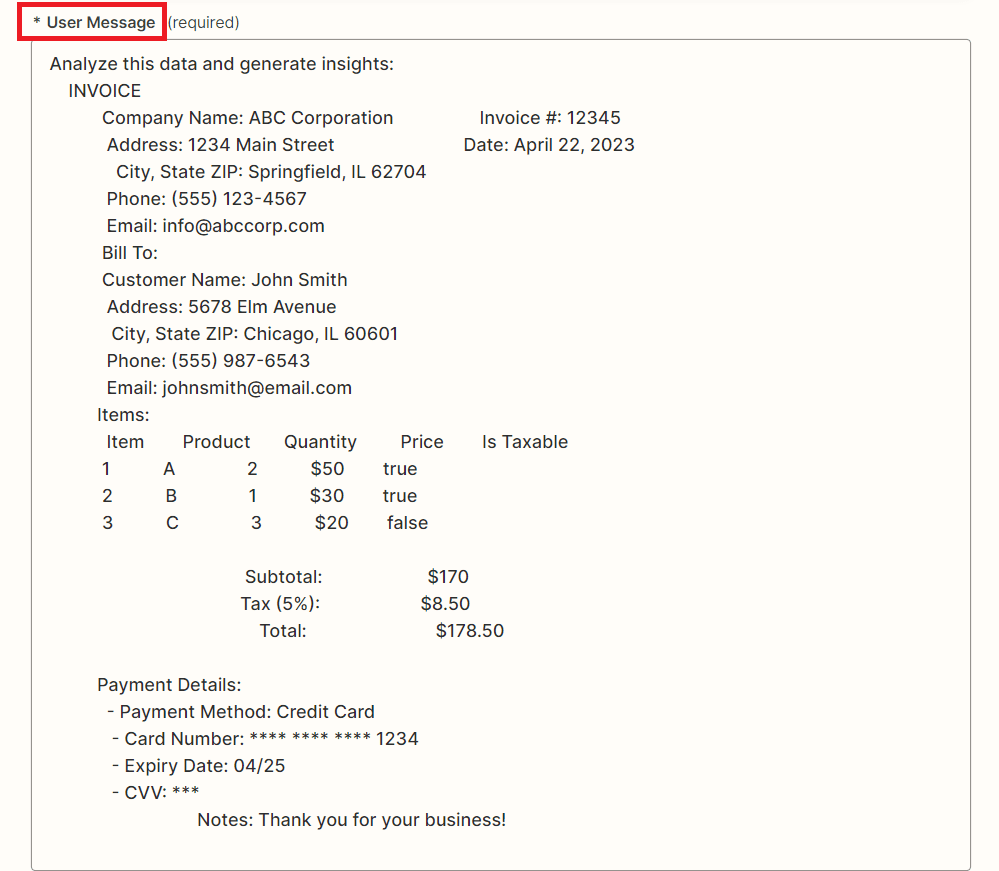Select the (required) indicator text
The image size is (999, 871).
pyautogui.click(x=203, y=21)
